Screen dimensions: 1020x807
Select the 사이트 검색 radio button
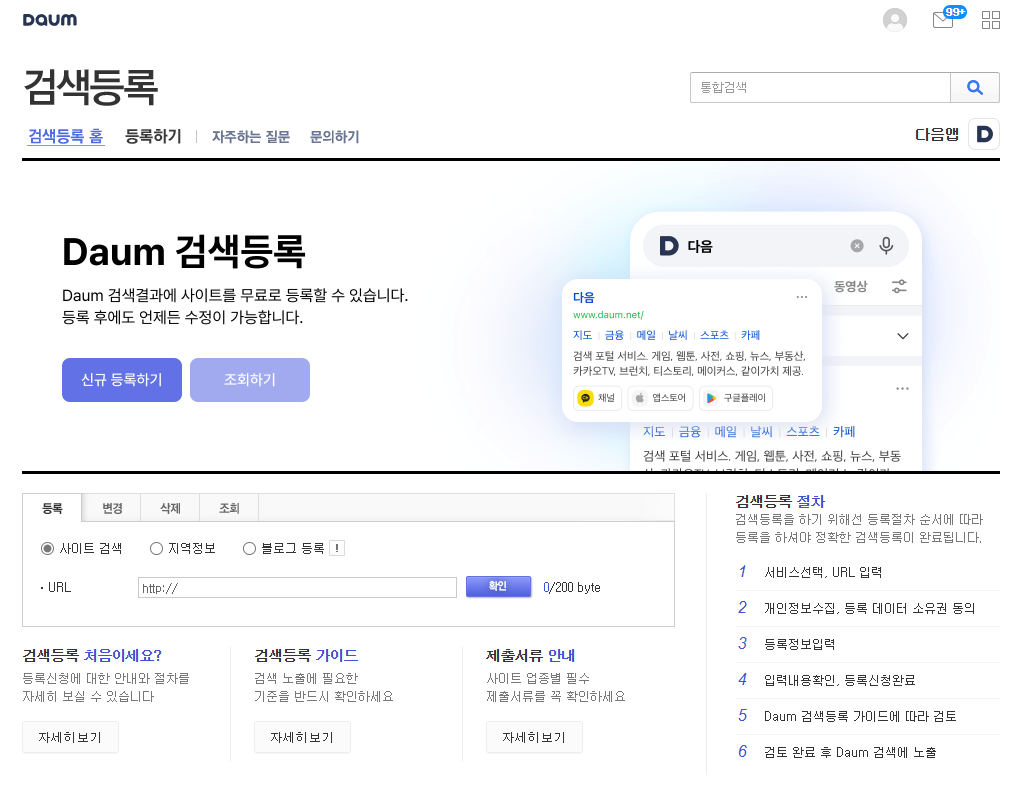47,549
